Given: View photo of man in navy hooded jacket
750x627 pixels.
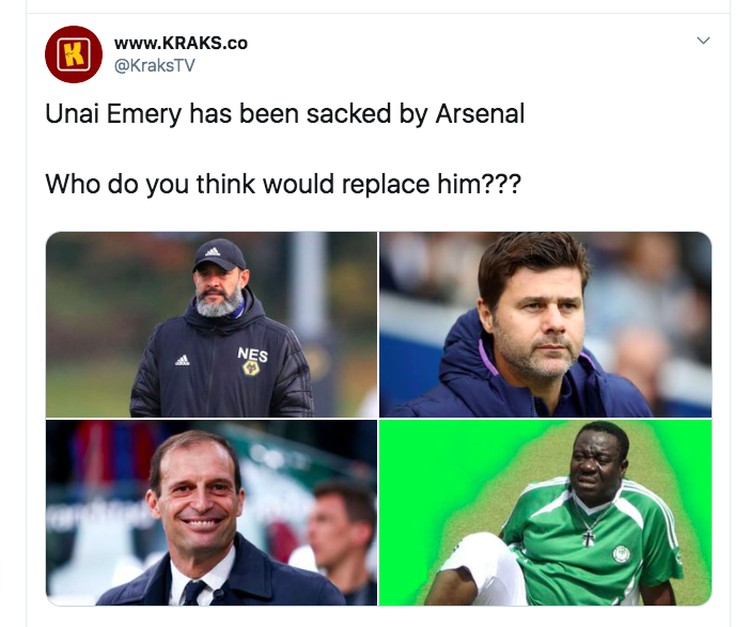Looking at the screenshot, I should (545, 324).
